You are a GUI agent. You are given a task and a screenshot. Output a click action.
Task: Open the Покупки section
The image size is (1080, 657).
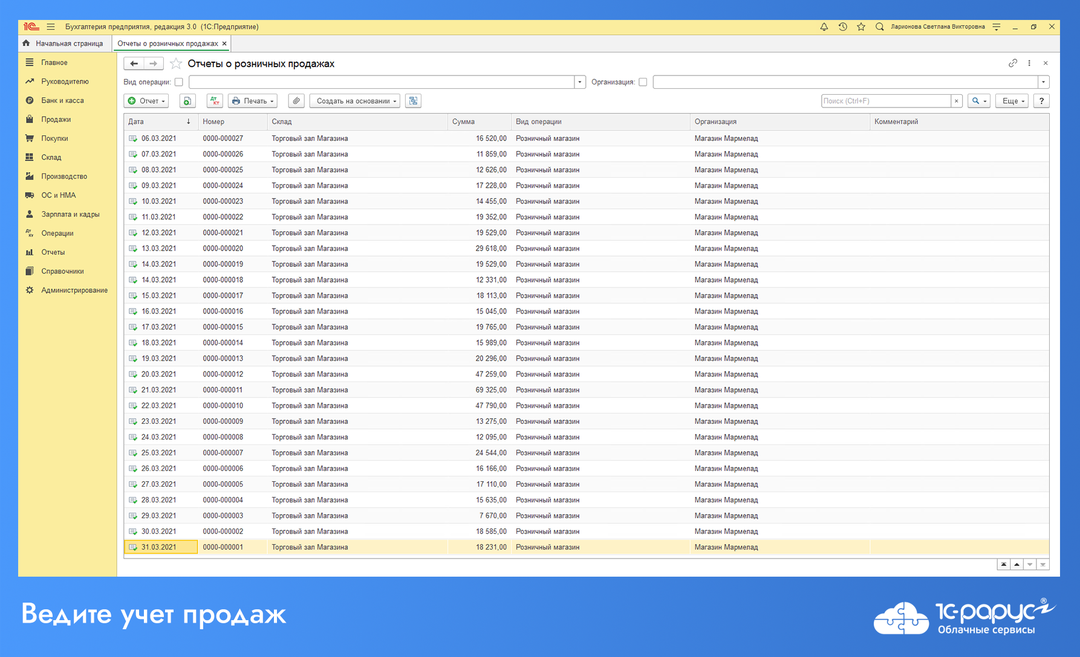pos(54,138)
